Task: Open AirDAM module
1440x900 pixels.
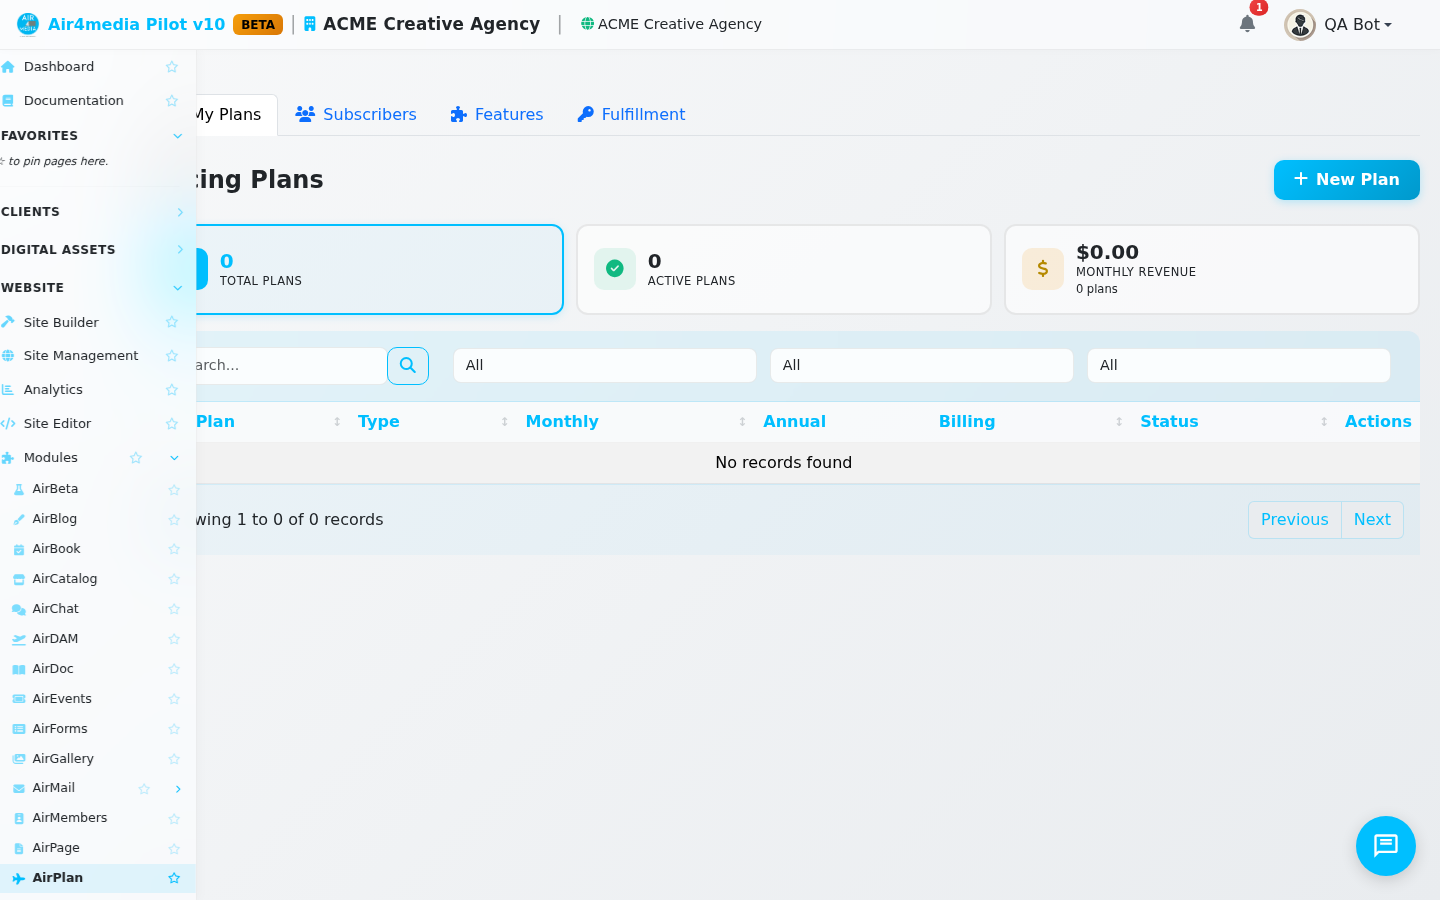Action: [x=55, y=639]
